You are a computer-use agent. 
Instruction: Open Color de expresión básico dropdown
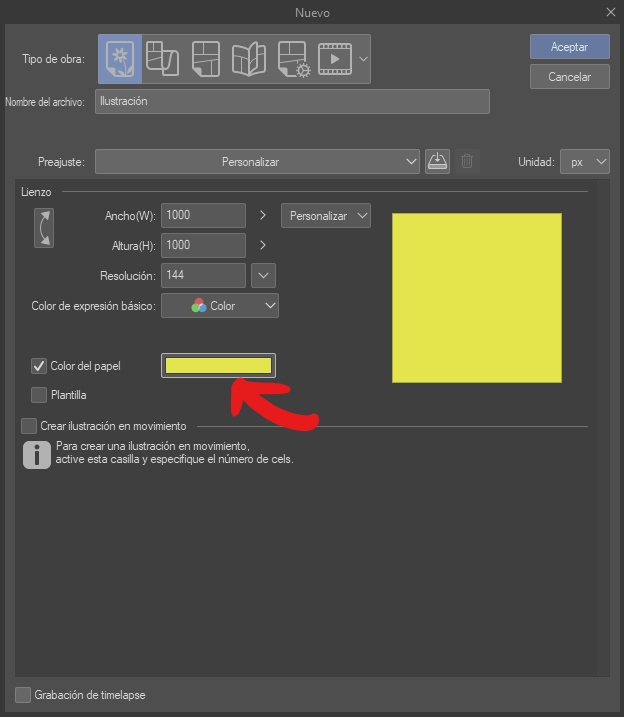point(220,306)
